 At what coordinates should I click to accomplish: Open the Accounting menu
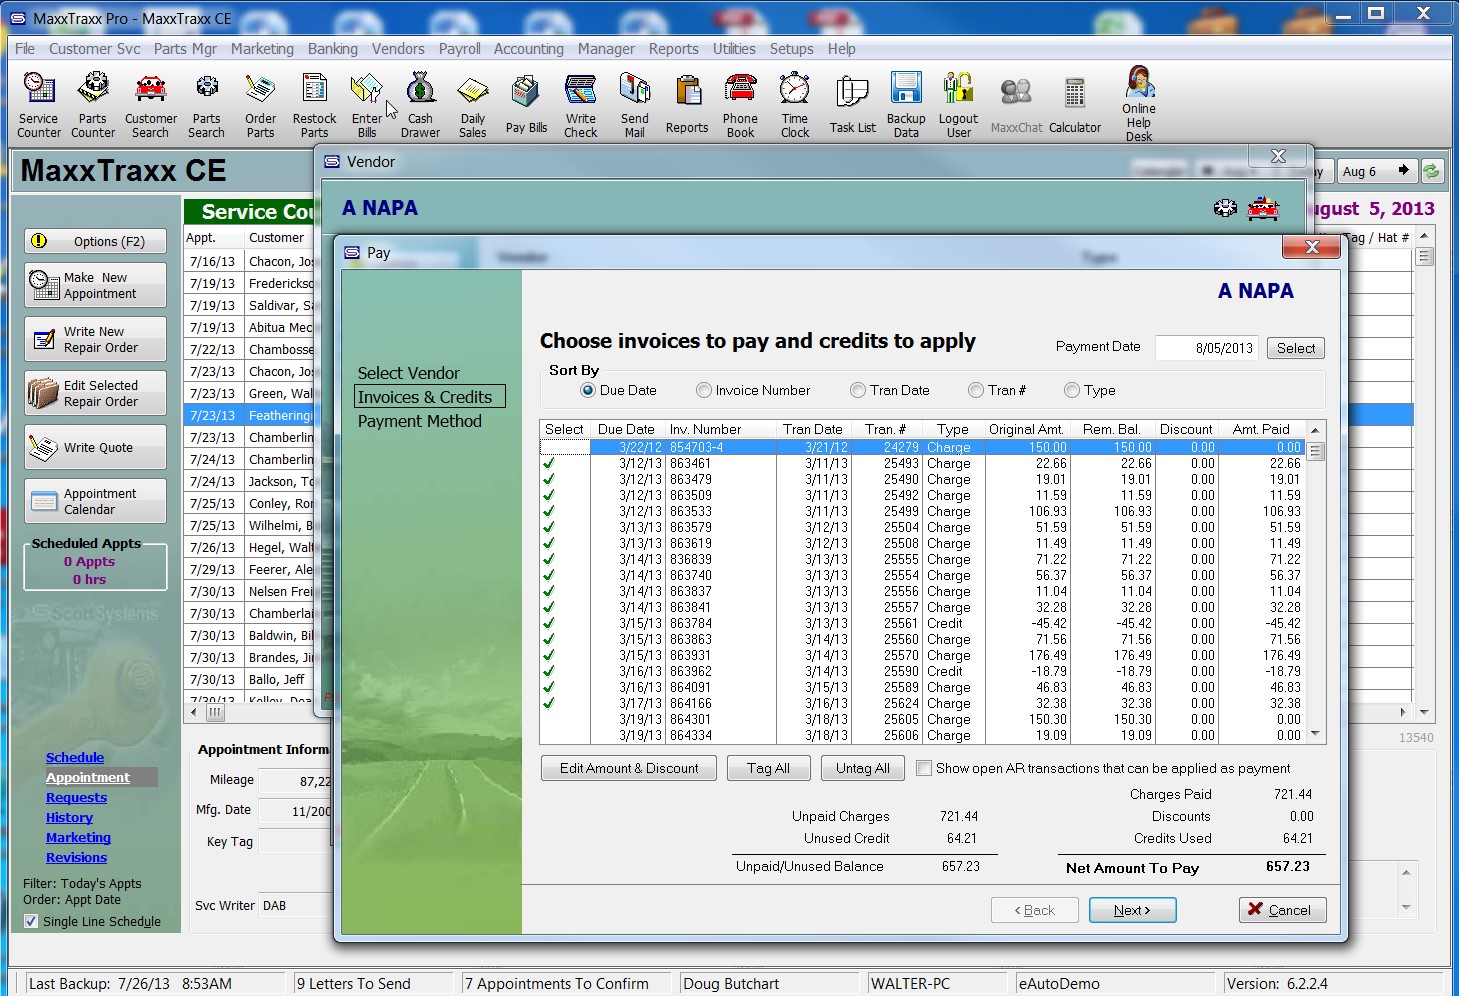click(528, 48)
